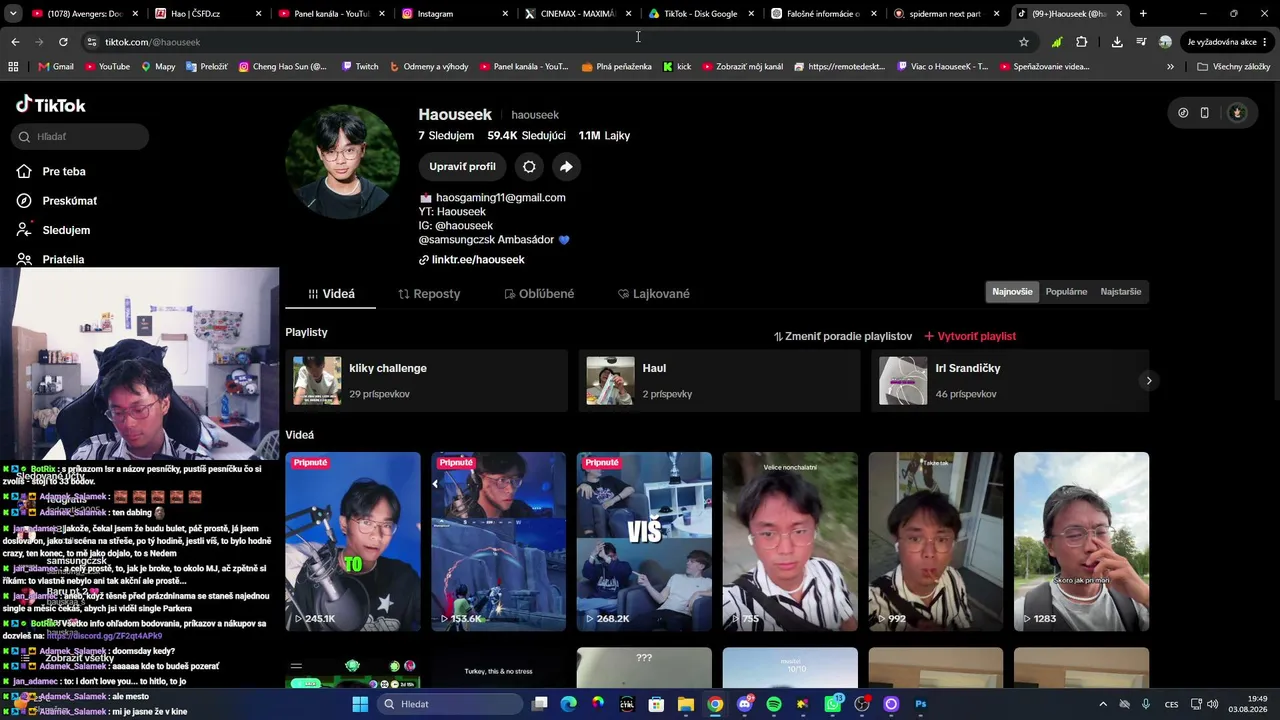The height and width of the screenshot is (720, 1280).
Task: Open the Gmail bookmark
Action: click(56, 67)
